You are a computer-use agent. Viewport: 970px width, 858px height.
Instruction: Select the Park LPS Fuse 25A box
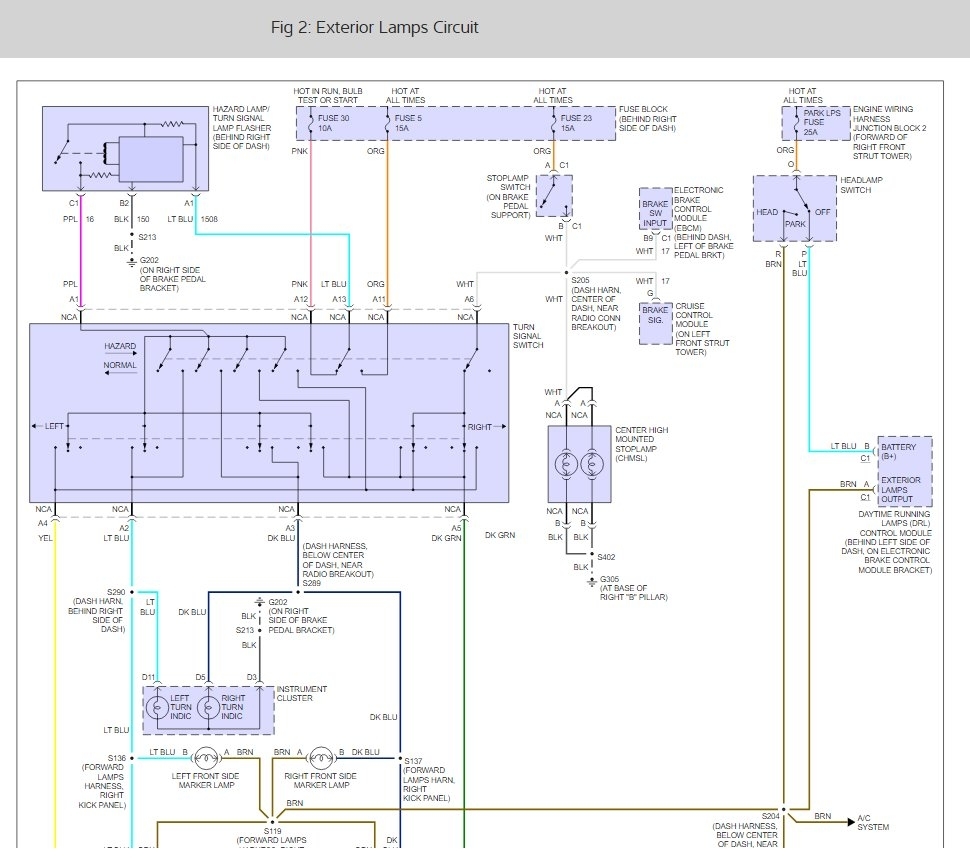click(815, 124)
